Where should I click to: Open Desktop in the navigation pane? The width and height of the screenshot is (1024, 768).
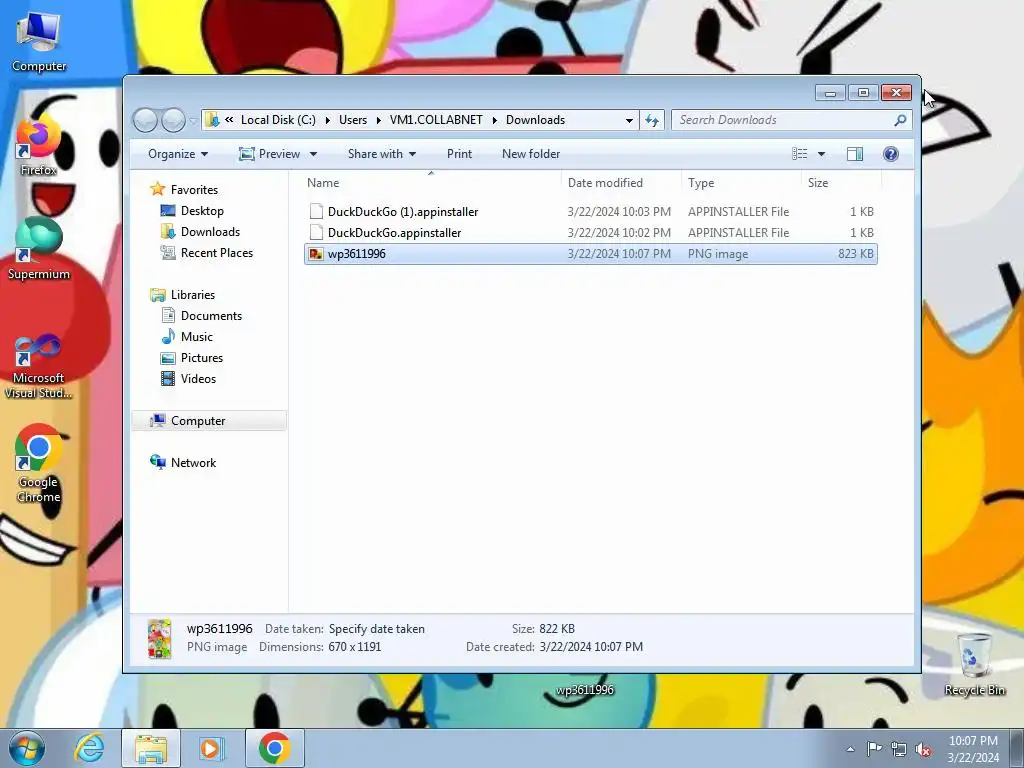pyautogui.click(x=202, y=211)
